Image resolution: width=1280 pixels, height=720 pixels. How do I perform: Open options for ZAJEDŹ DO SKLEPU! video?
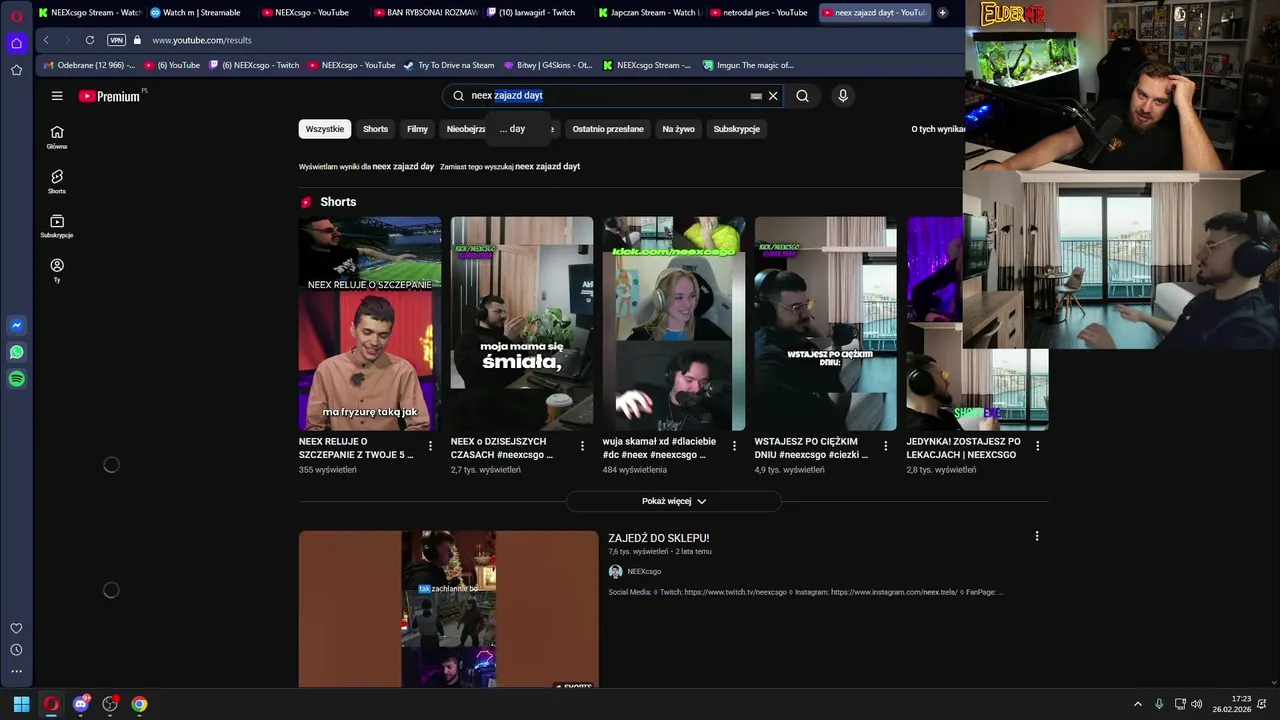(1037, 536)
